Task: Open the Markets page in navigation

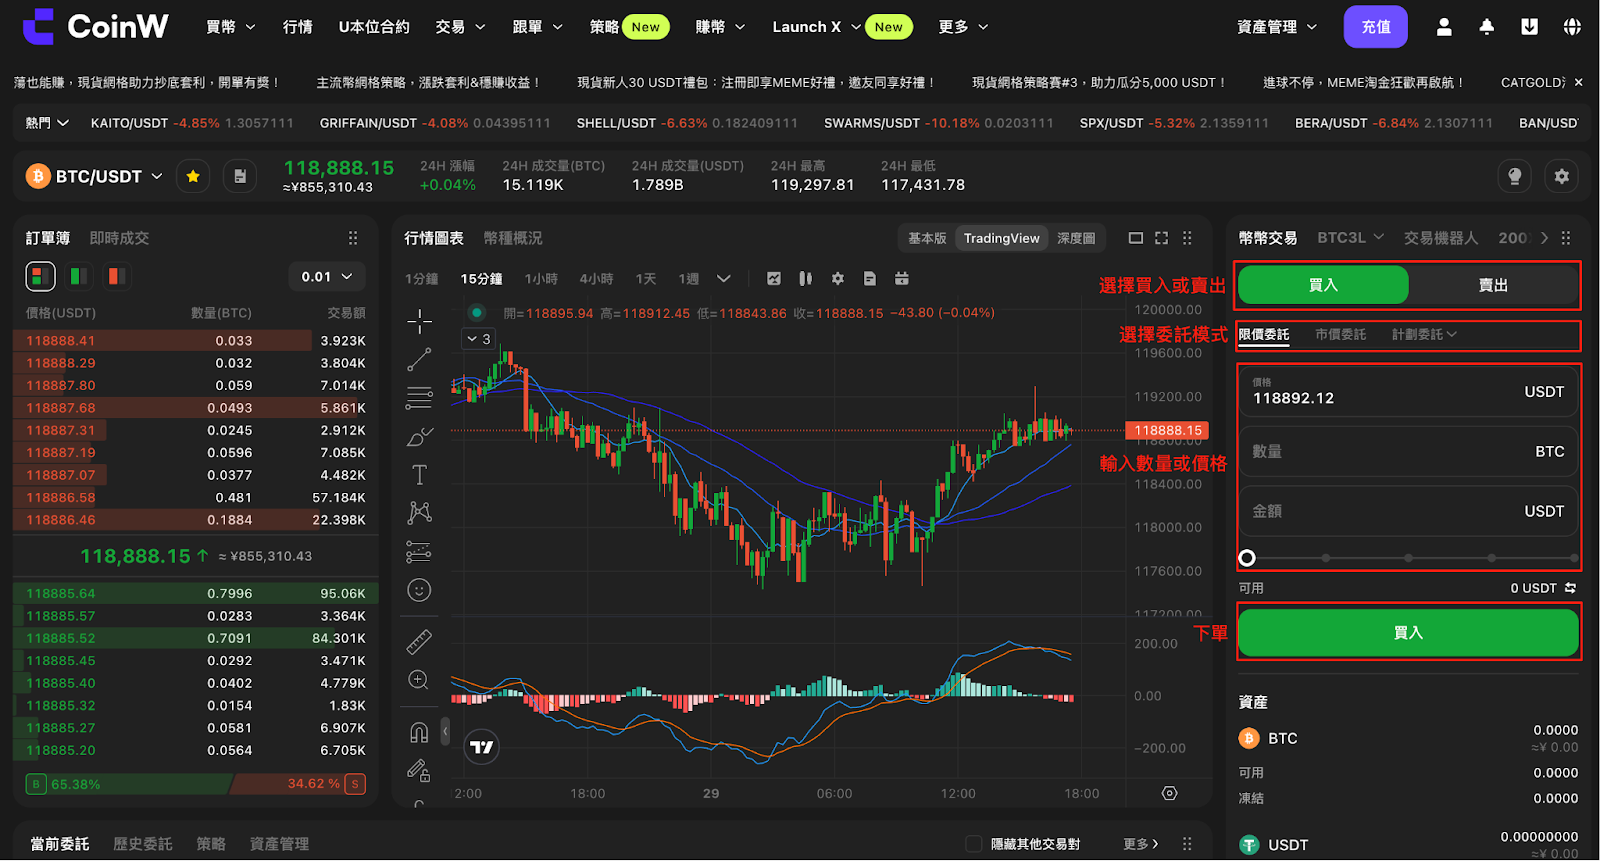Action: pos(297,27)
